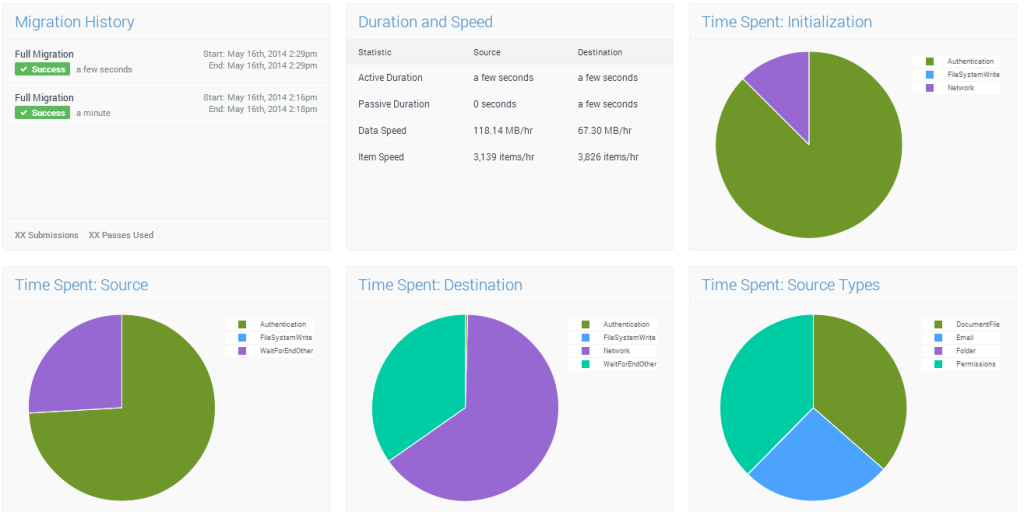Select the Data Speed row
This screenshot has width=1024, height=512.
click(509, 130)
